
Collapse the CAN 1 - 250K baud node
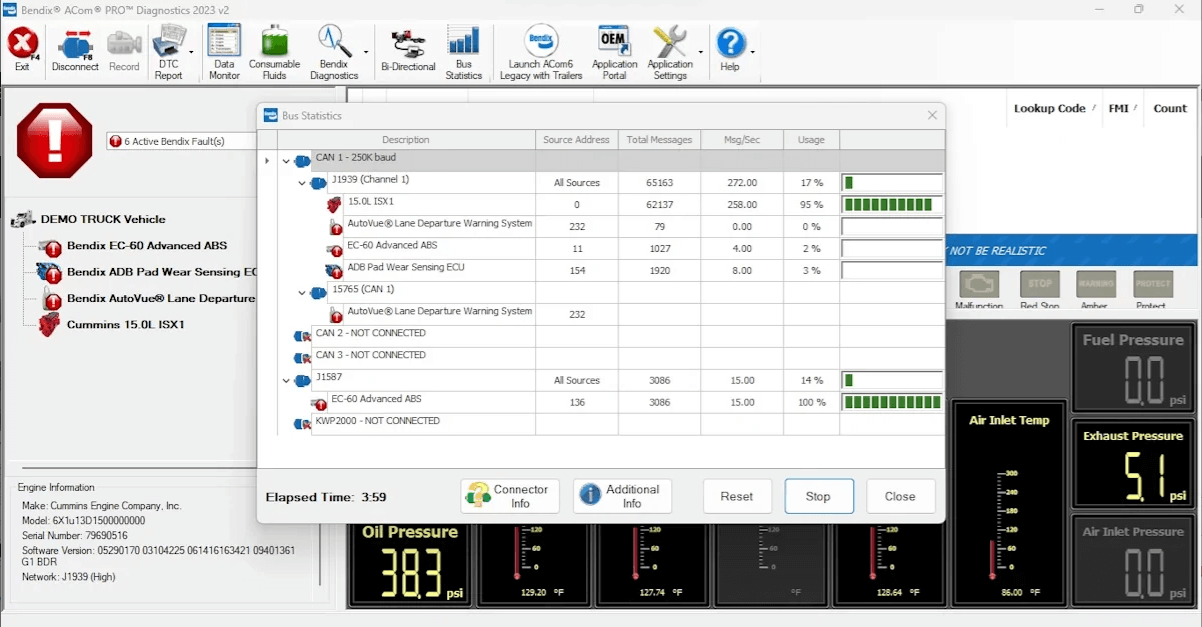point(287,161)
